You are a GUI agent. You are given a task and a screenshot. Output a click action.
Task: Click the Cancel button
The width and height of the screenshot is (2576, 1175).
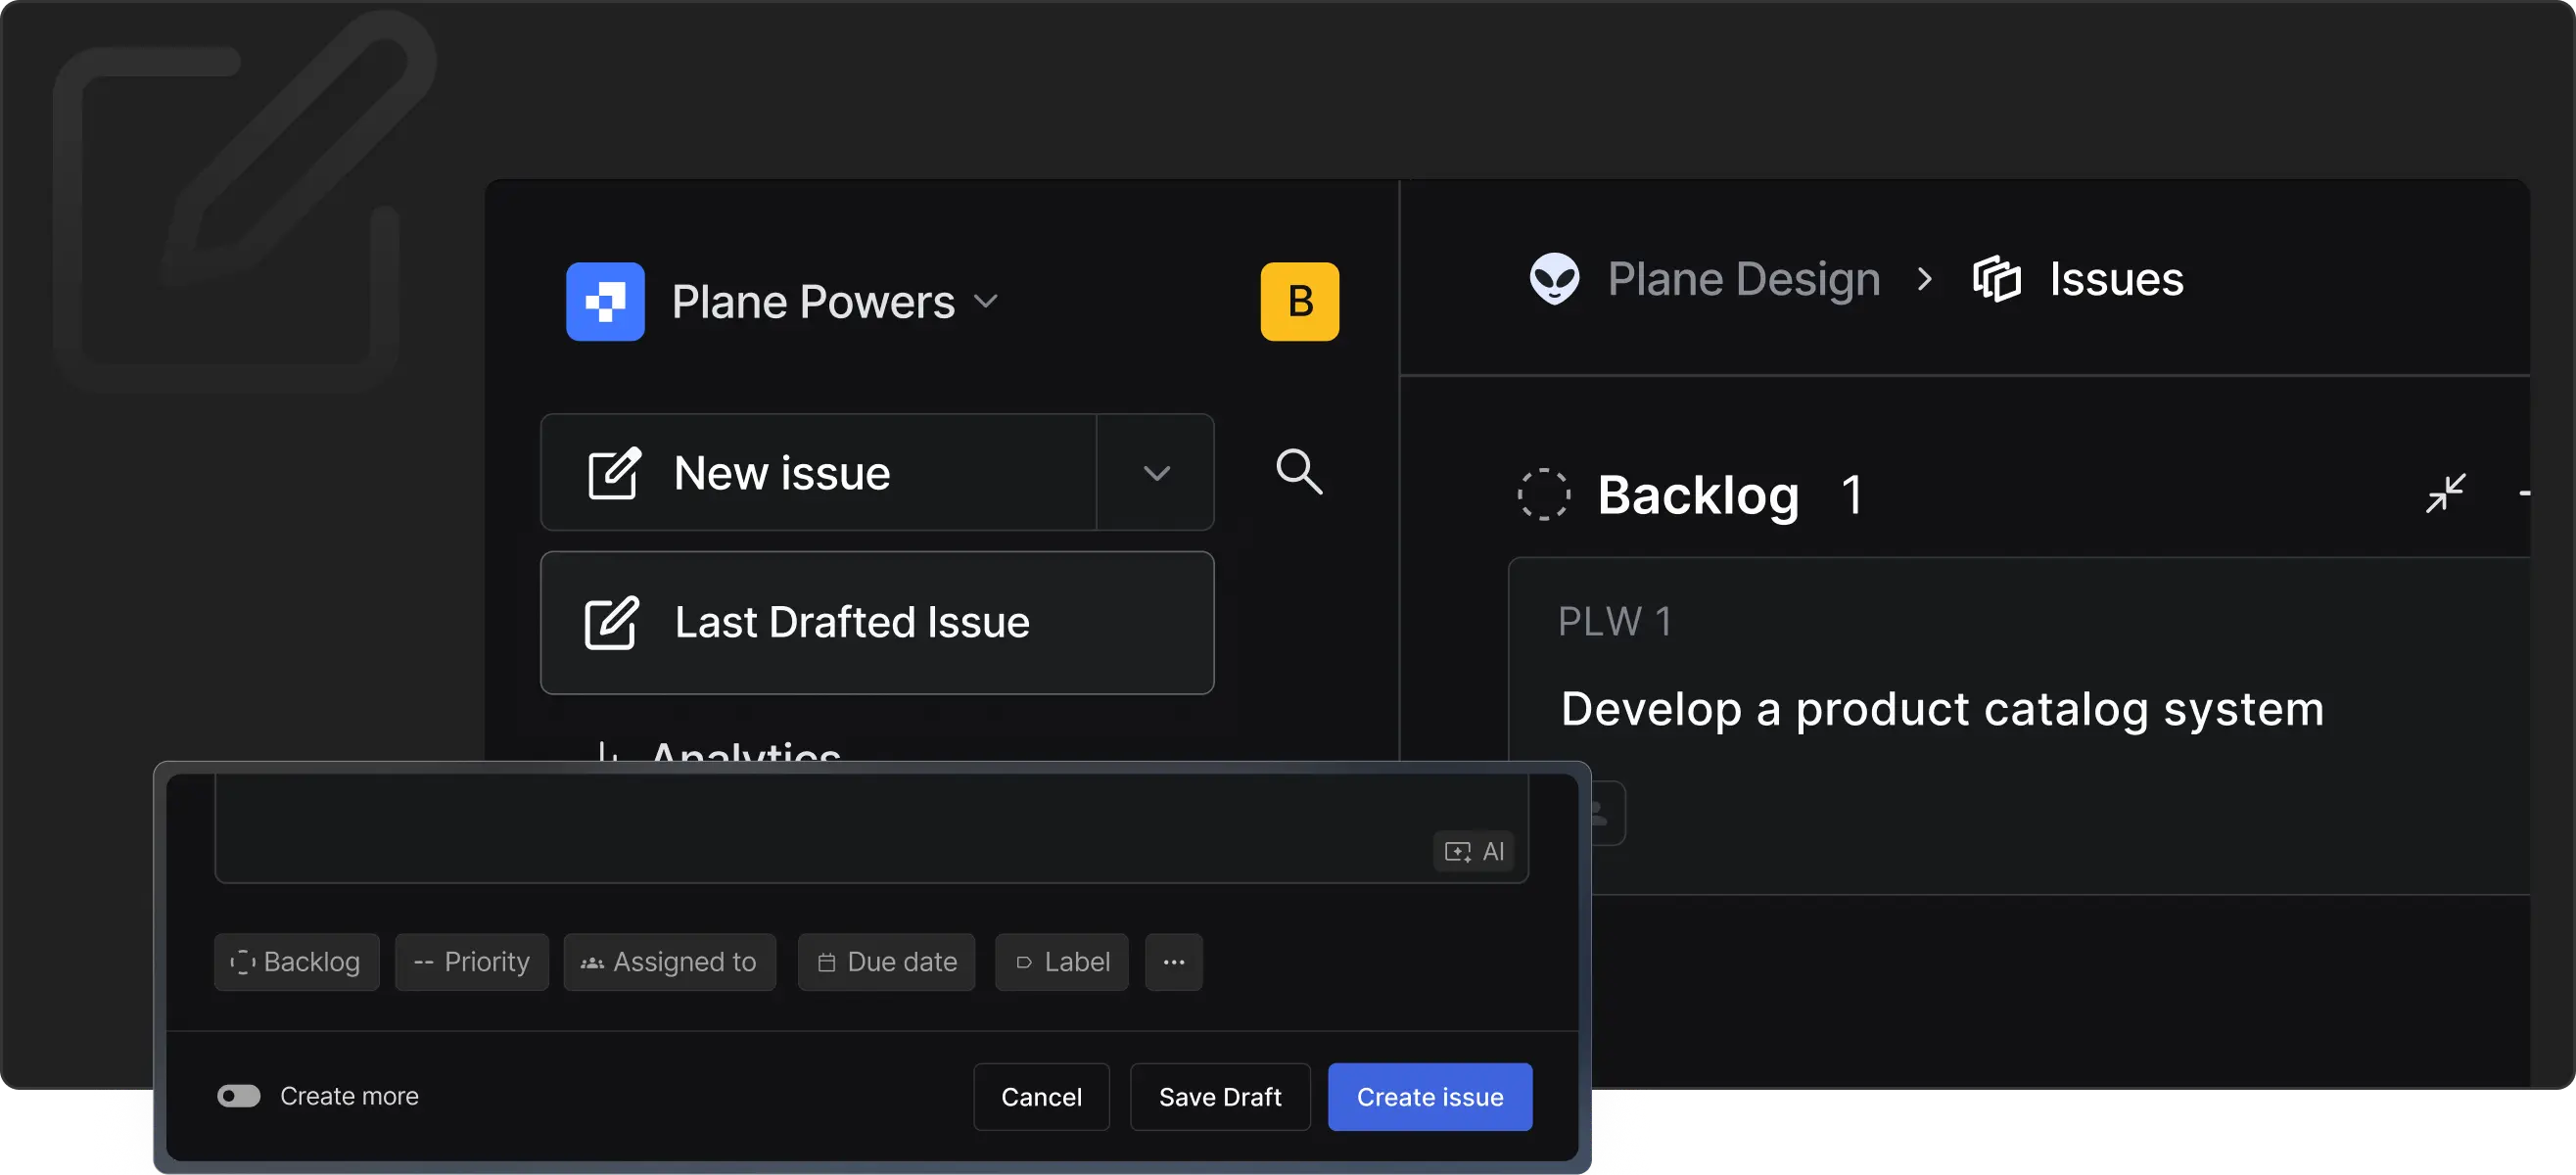tap(1041, 1097)
